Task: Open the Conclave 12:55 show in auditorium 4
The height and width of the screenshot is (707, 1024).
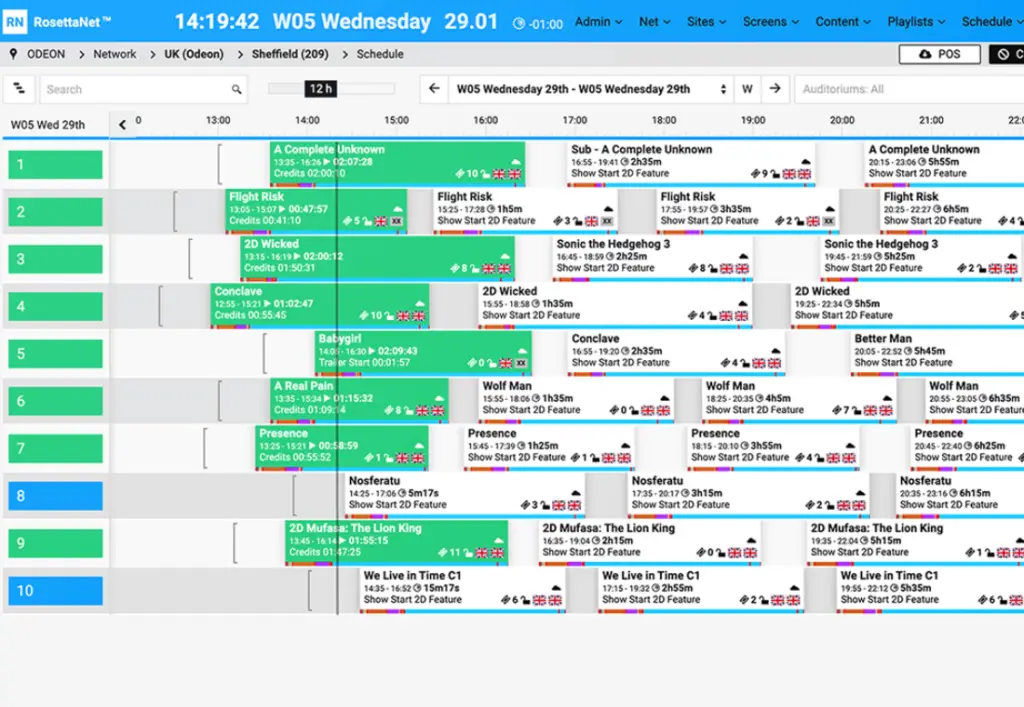Action: click(320, 304)
